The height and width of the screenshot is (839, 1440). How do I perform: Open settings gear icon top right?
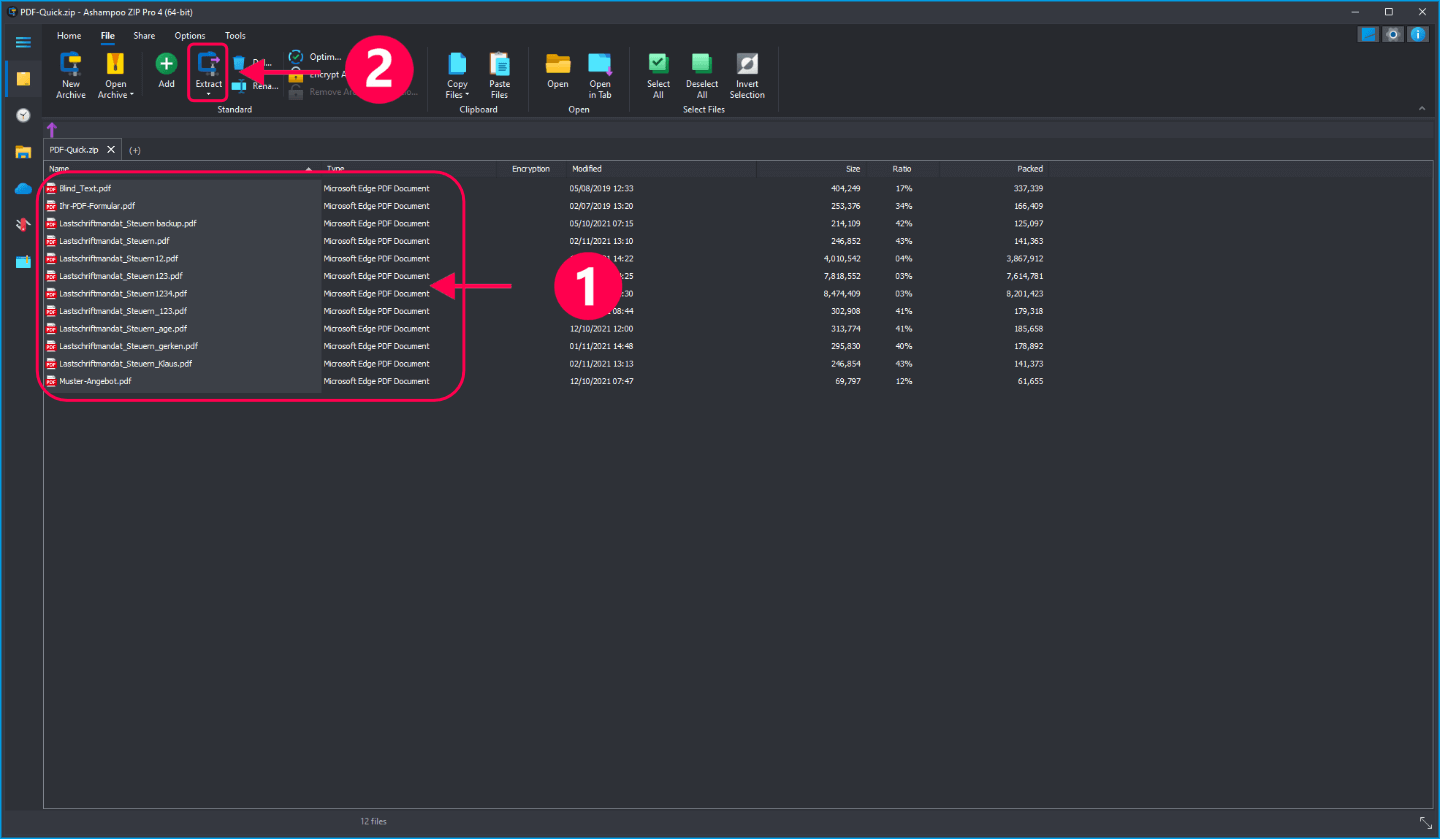(x=1393, y=34)
